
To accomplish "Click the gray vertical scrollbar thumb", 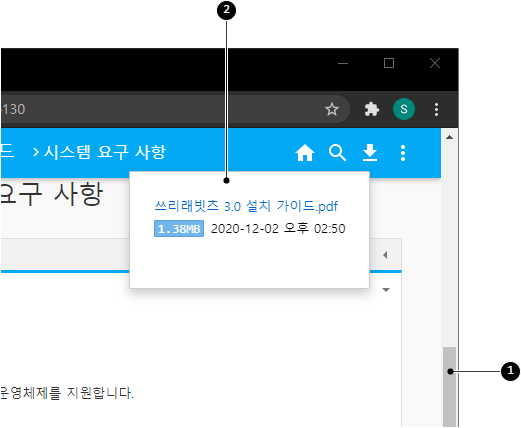I will pos(449,387).
